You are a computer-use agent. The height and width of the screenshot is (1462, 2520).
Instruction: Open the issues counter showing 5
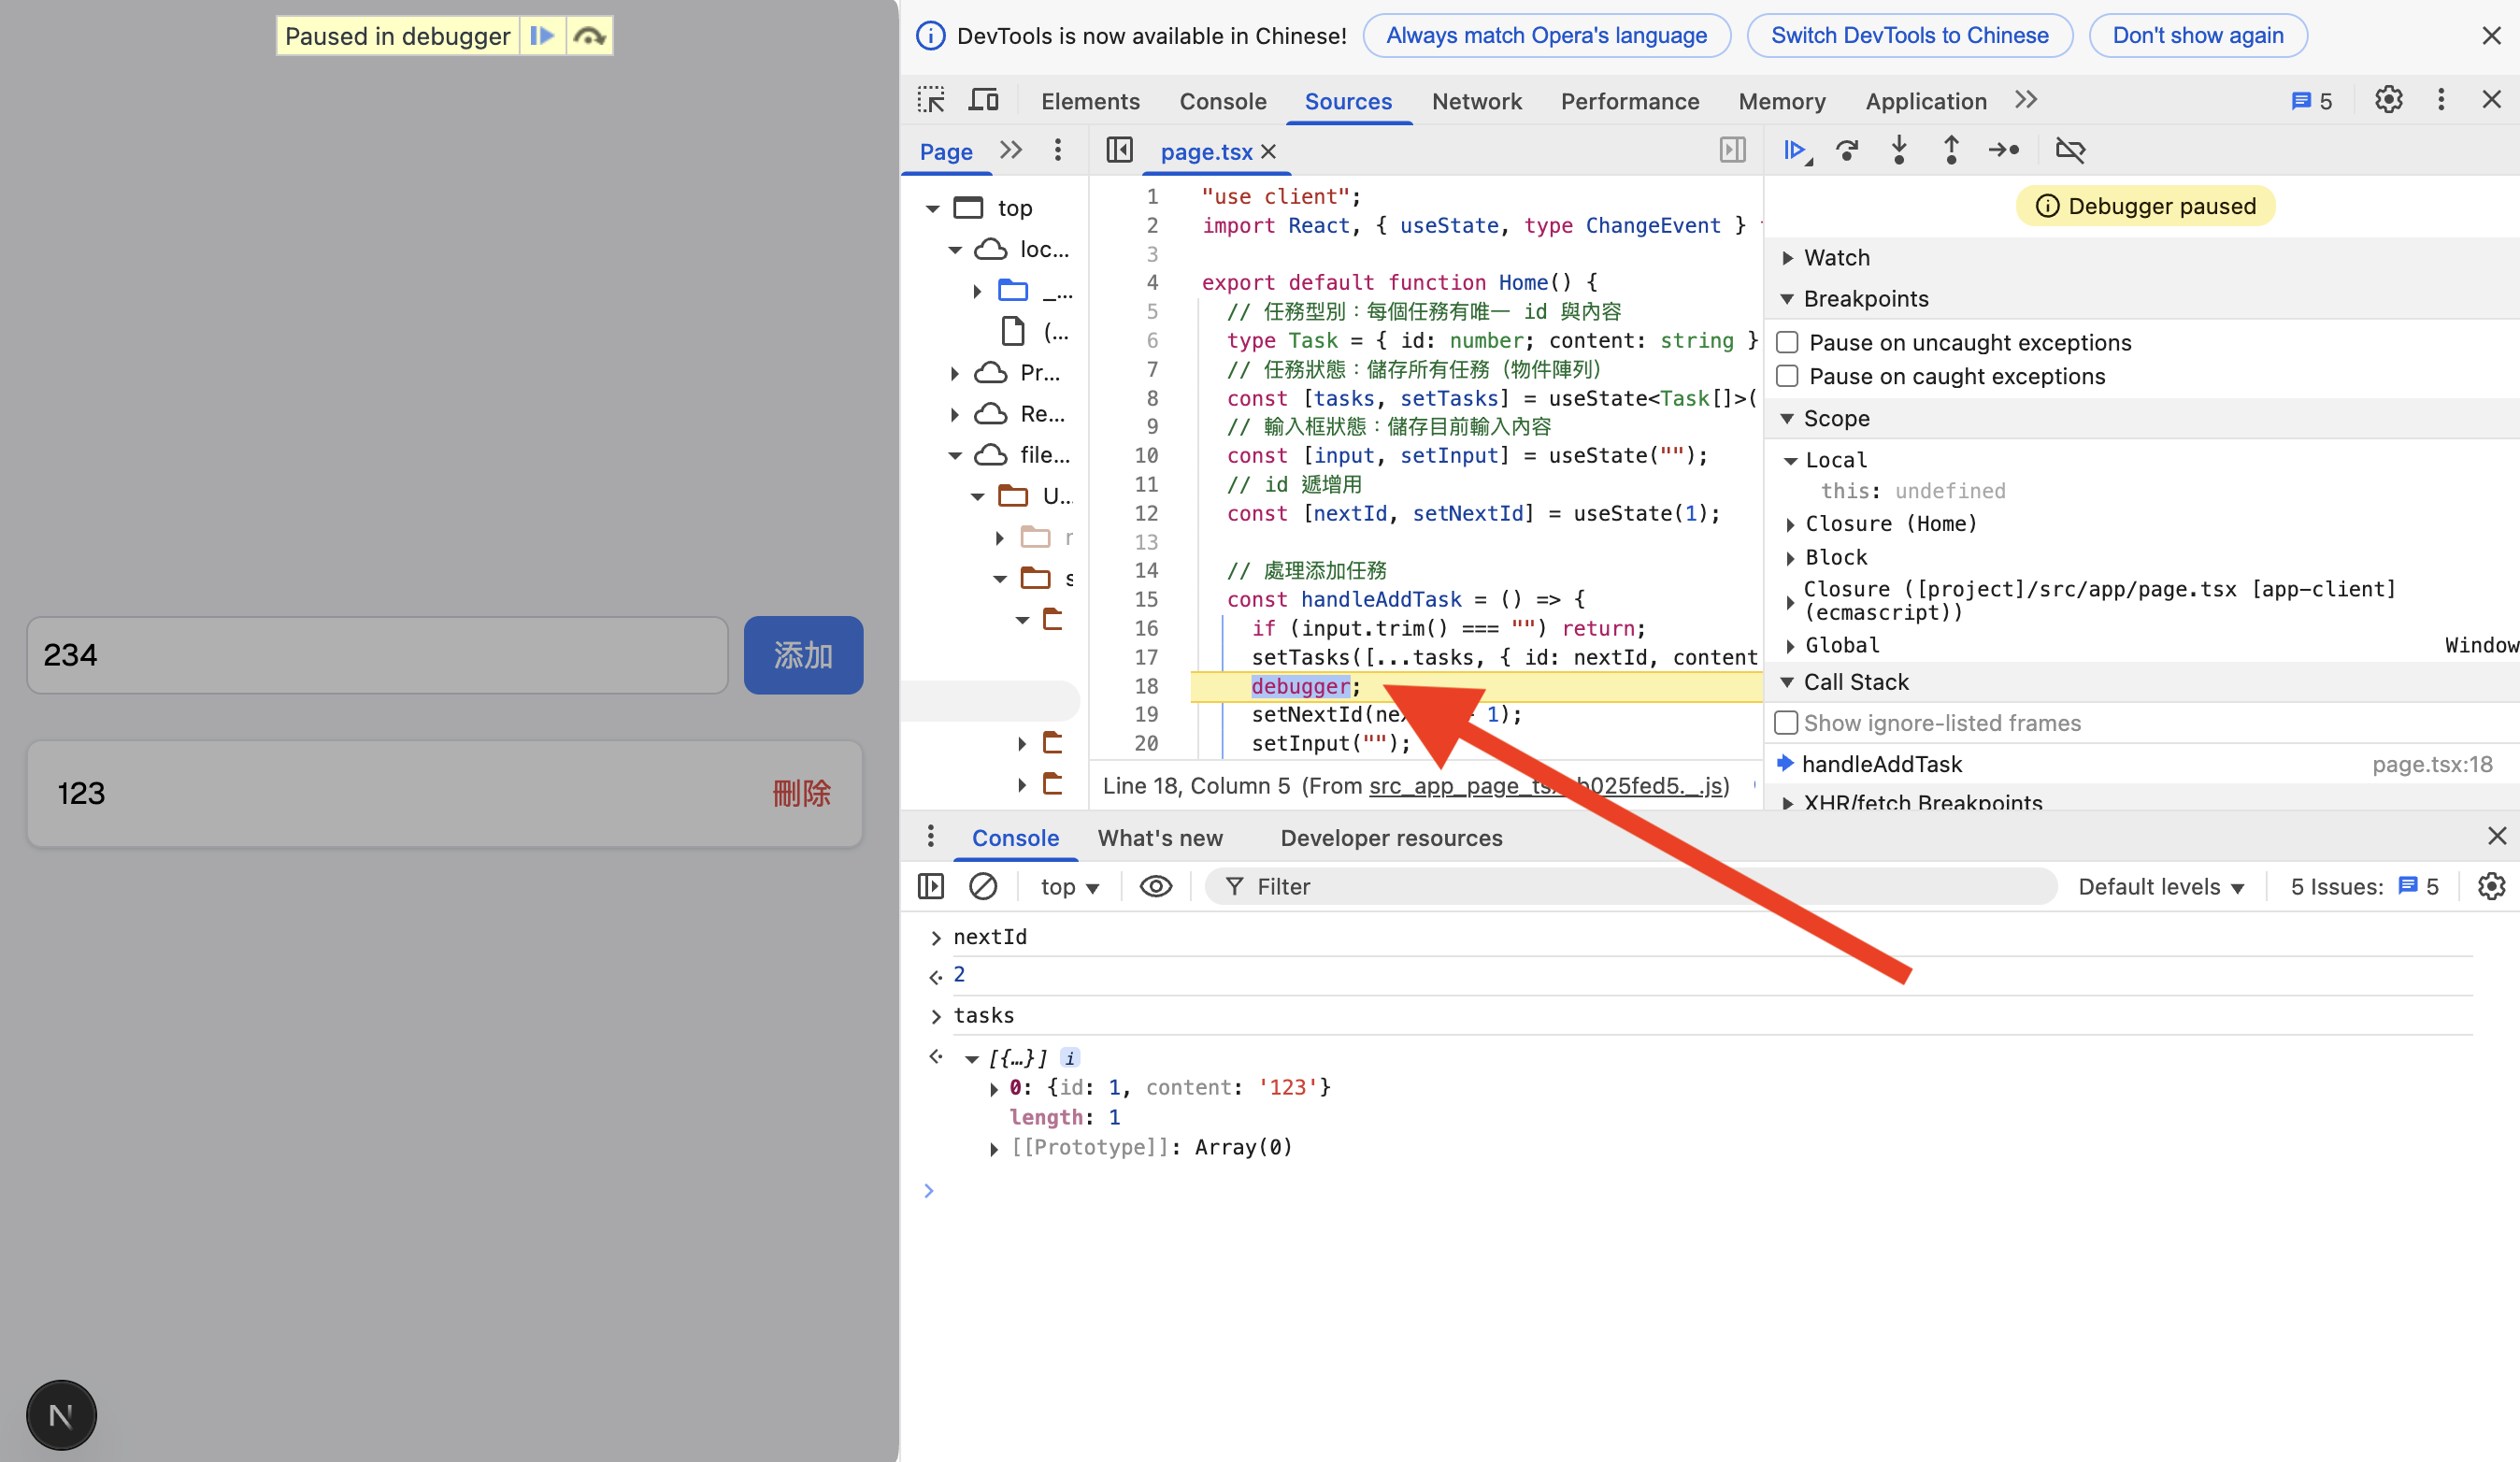[2311, 101]
